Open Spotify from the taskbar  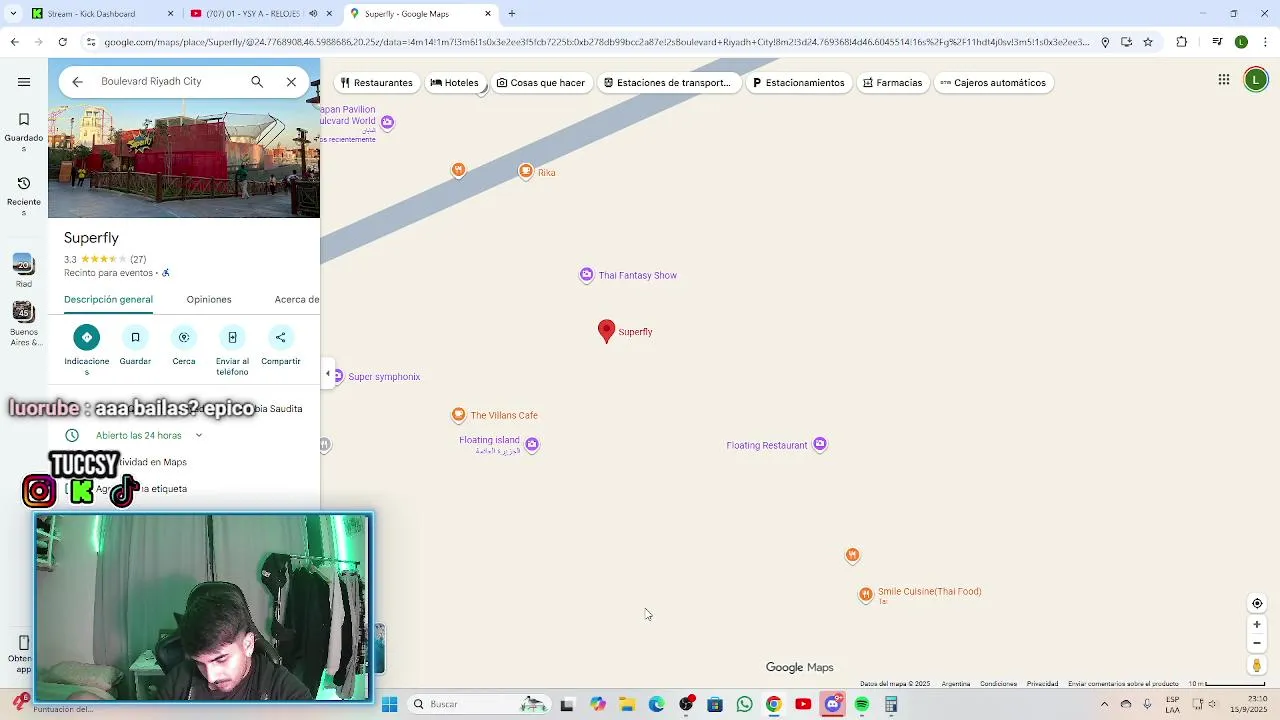point(862,704)
